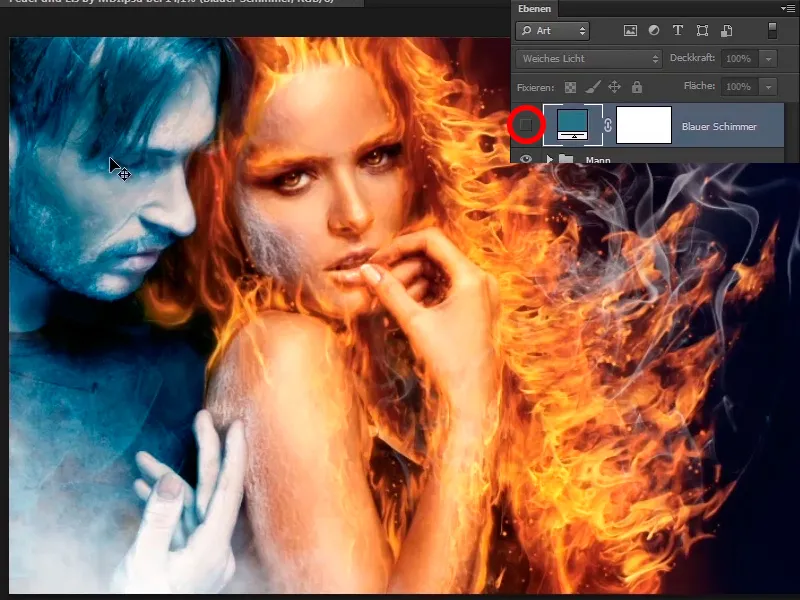
Task: Toggle the layer filtering switch
Action: click(772, 31)
